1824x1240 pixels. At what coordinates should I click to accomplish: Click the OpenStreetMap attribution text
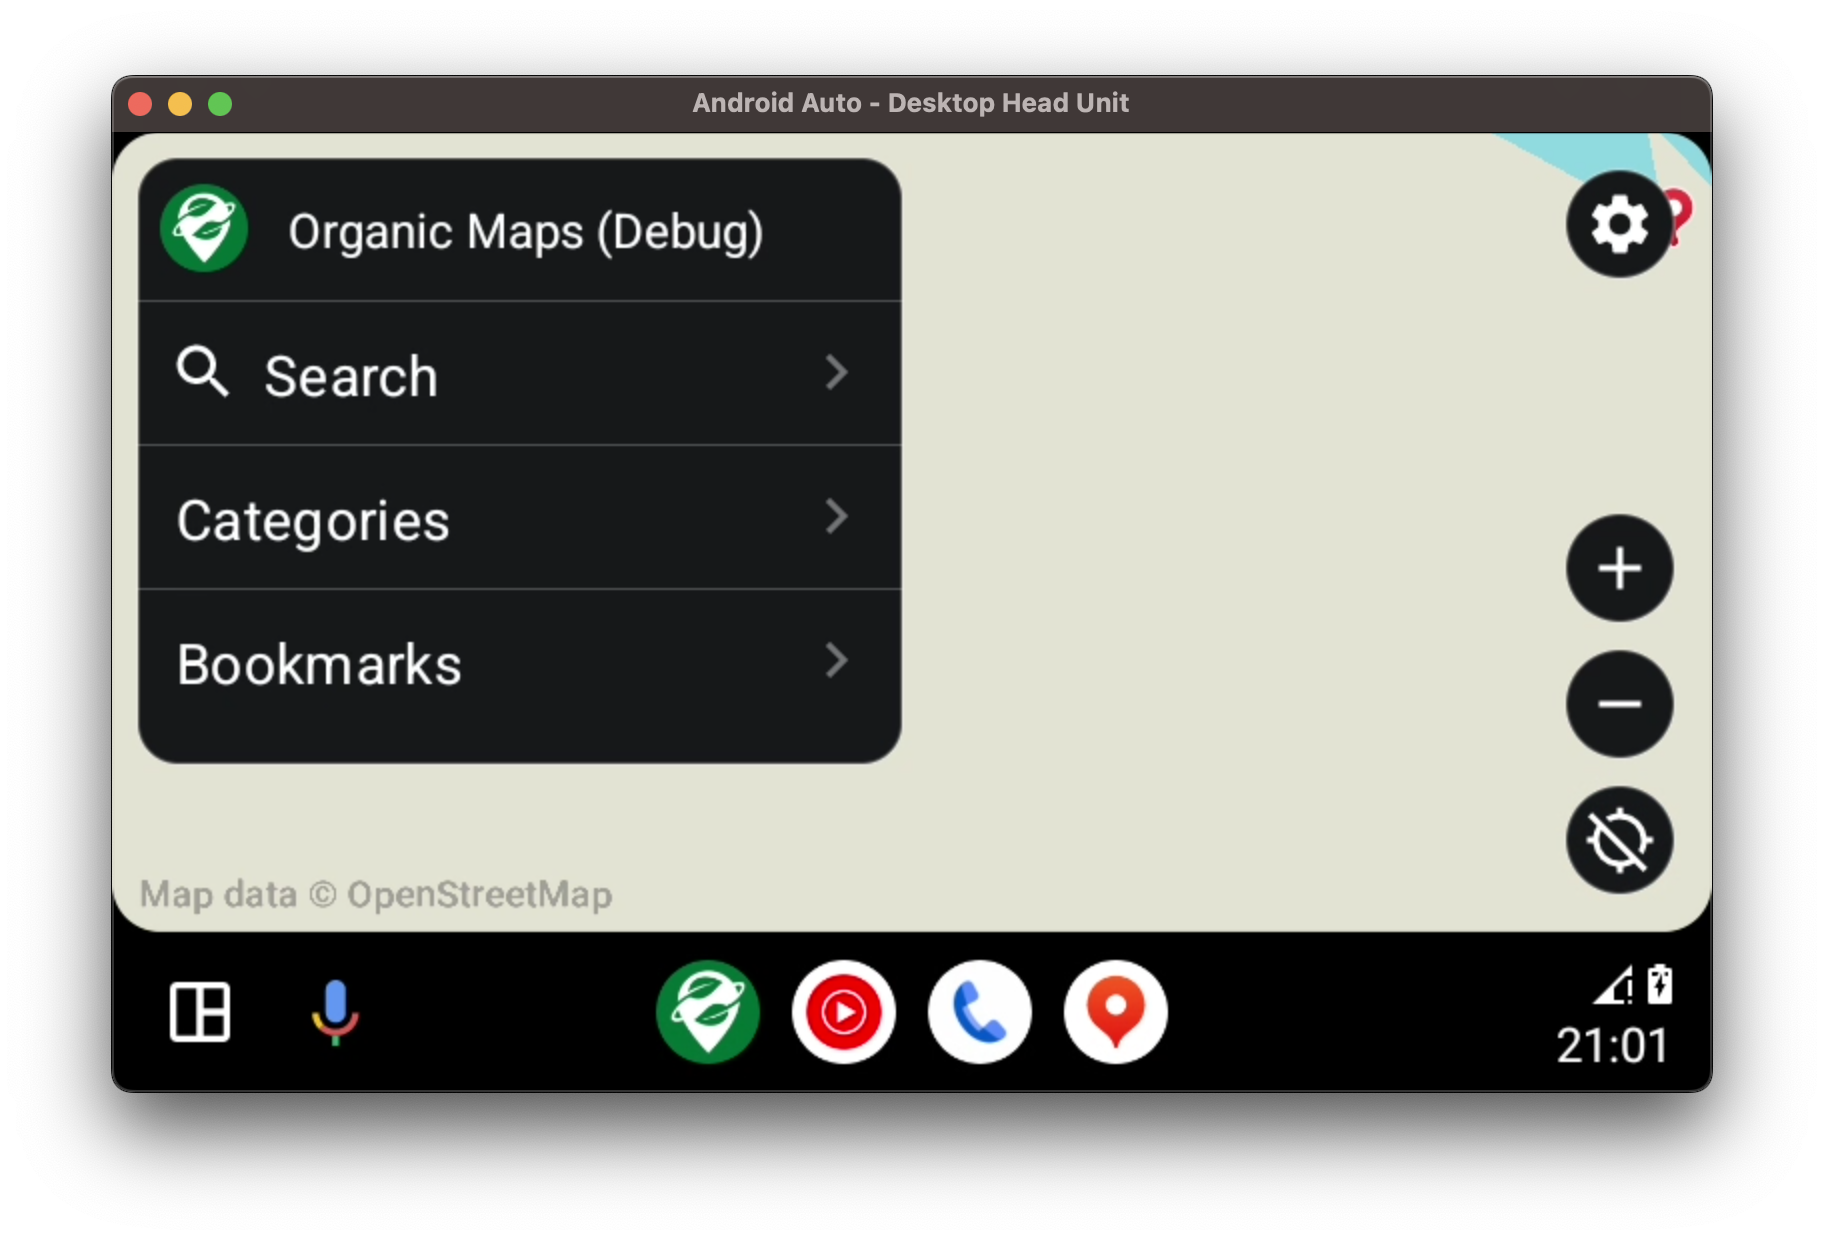click(x=376, y=894)
